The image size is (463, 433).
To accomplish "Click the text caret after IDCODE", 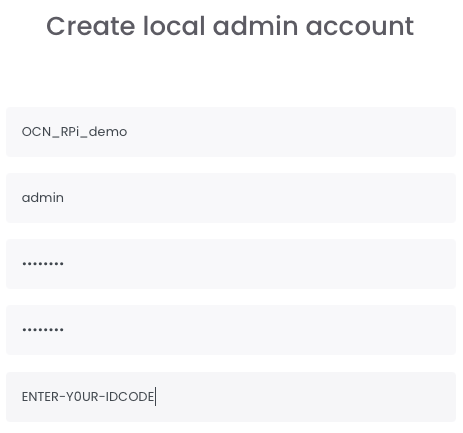I will coord(156,397).
